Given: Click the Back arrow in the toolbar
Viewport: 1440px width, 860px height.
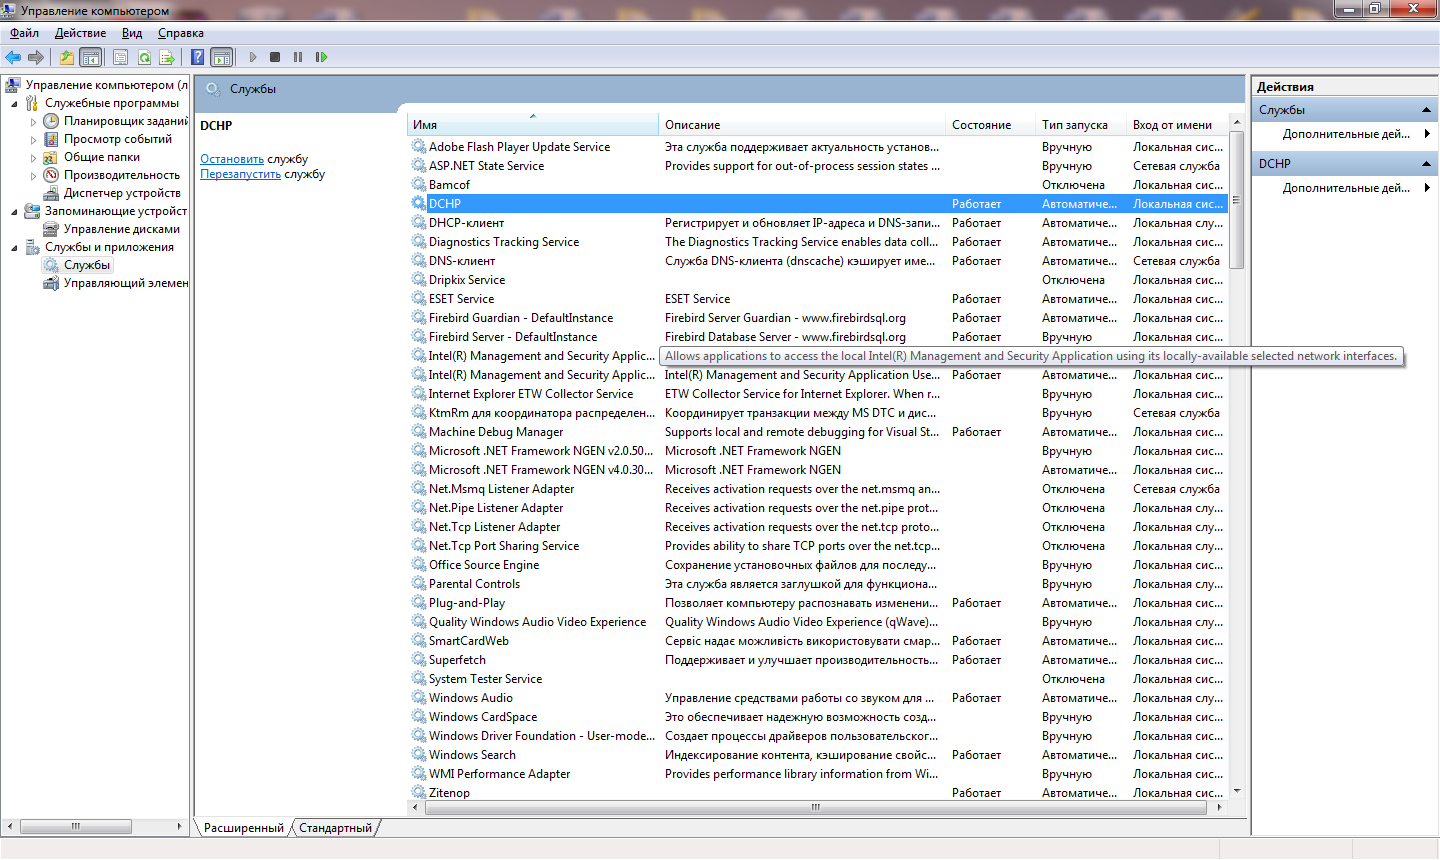Looking at the screenshot, I should pos(13,57).
